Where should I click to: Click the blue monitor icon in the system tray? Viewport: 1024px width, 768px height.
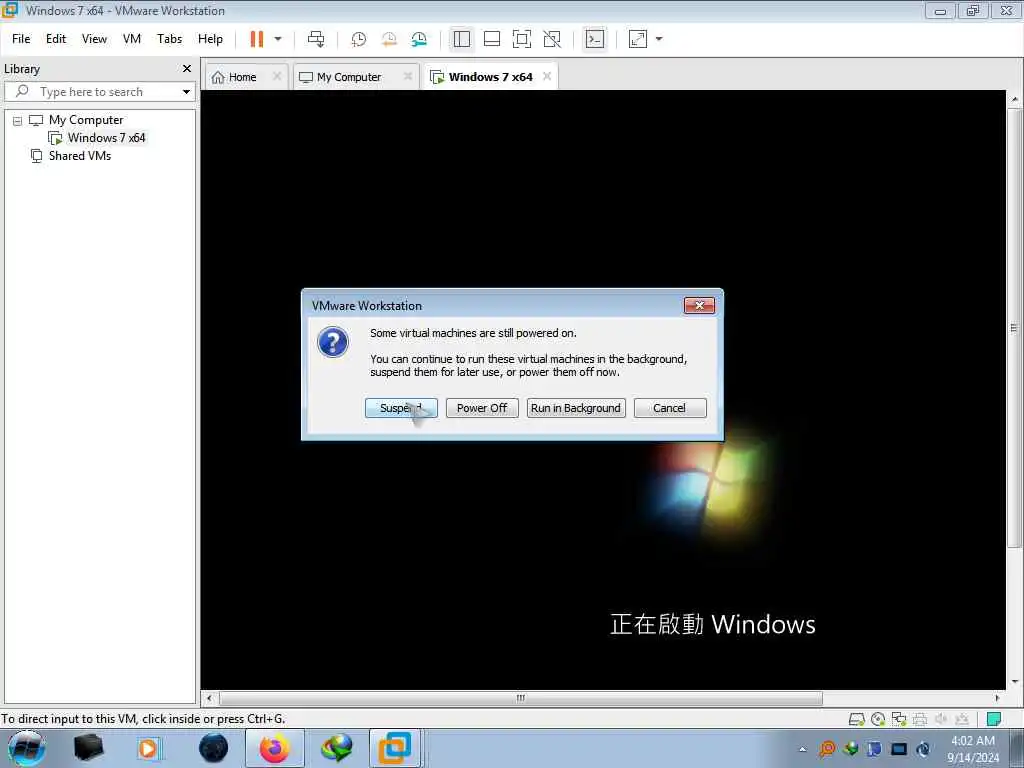[x=899, y=748]
